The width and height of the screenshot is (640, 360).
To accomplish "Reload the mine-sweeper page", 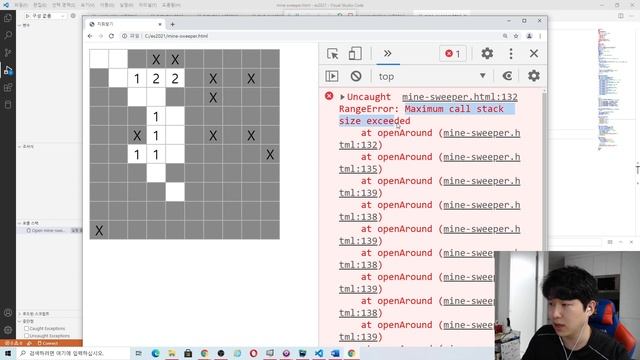I will point(111,36).
